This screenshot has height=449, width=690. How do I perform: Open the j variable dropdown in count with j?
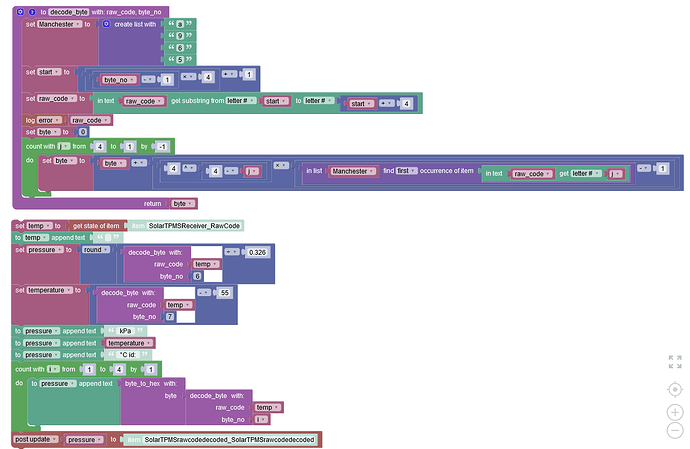click(x=64, y=146)
